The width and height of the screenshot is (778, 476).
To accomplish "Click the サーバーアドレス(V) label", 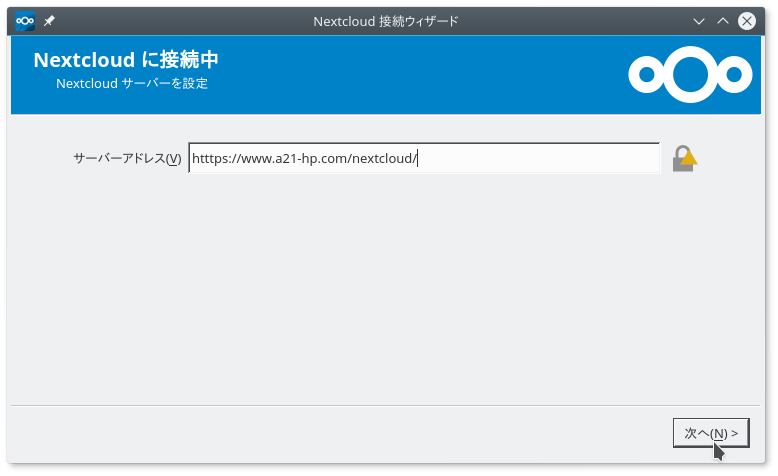I will coord(127,158).
